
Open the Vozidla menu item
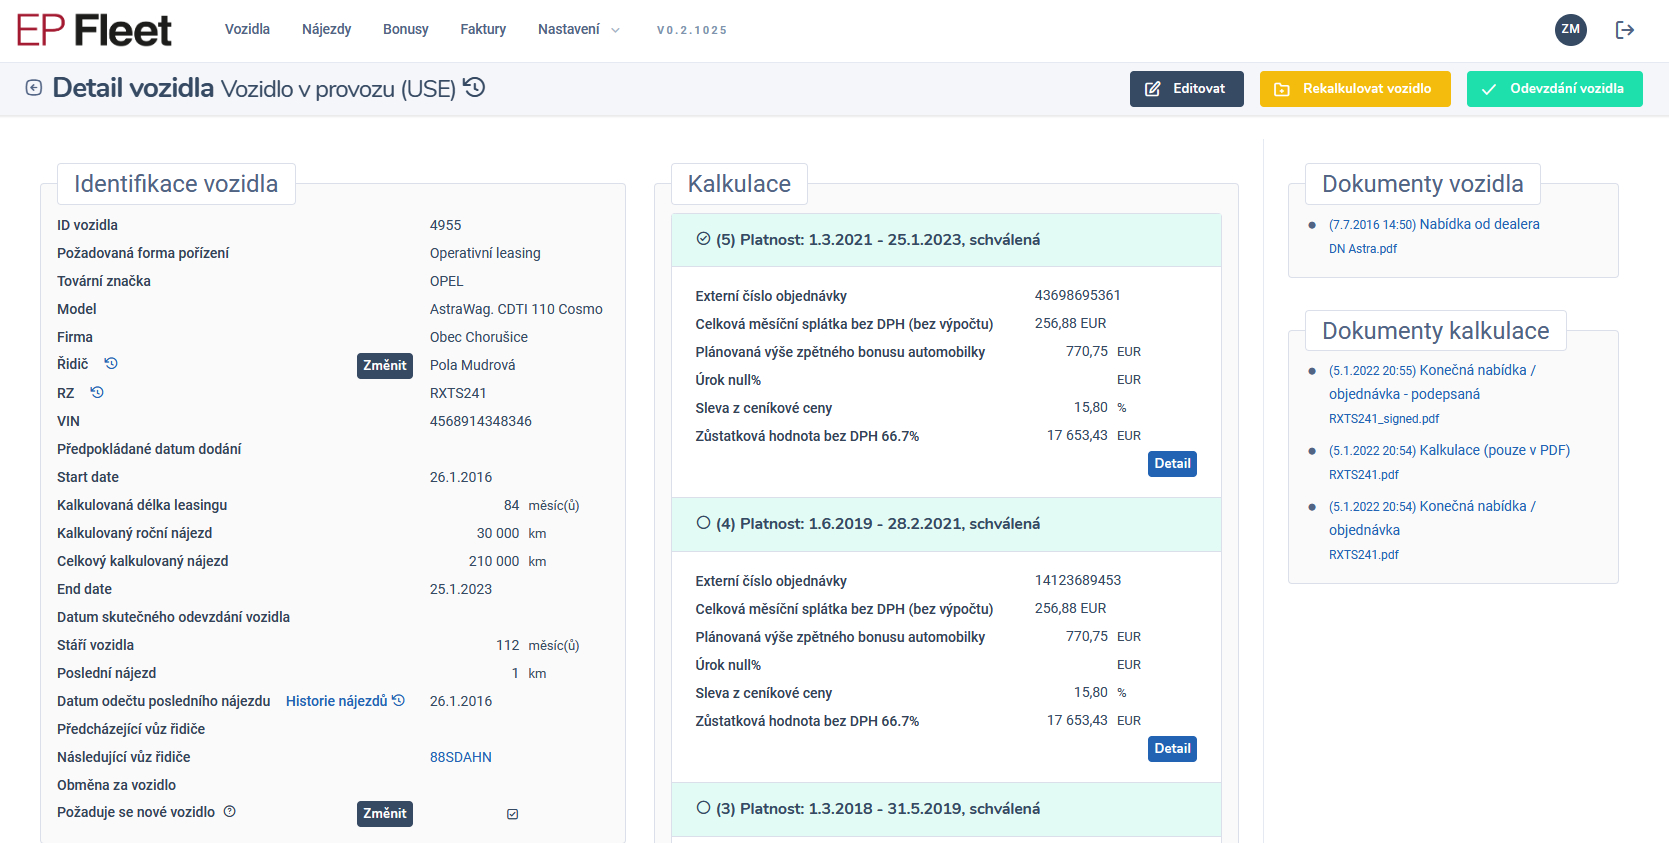tap(247, 30)
